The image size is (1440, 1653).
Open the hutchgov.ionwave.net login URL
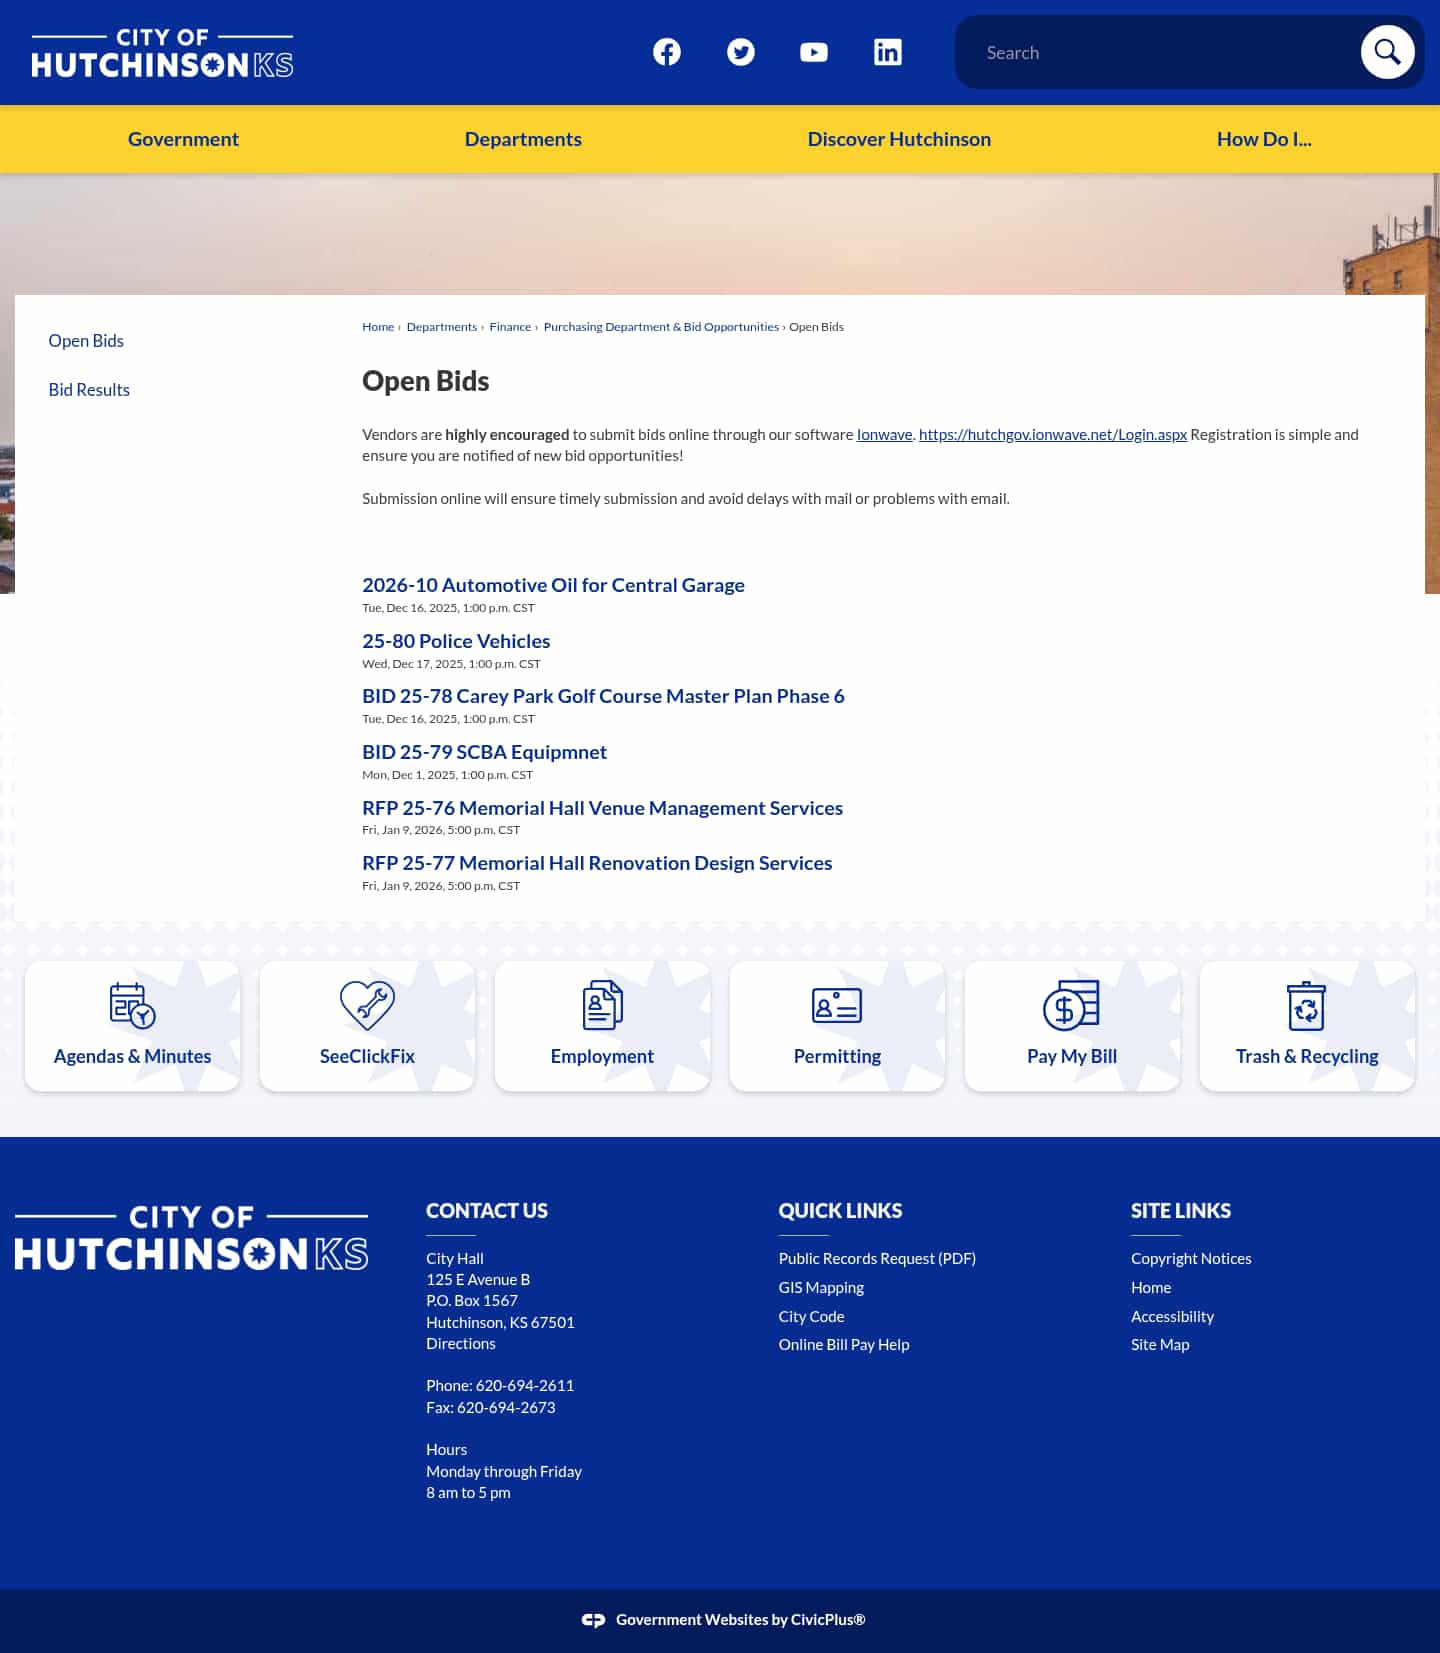click(1052, 435)
